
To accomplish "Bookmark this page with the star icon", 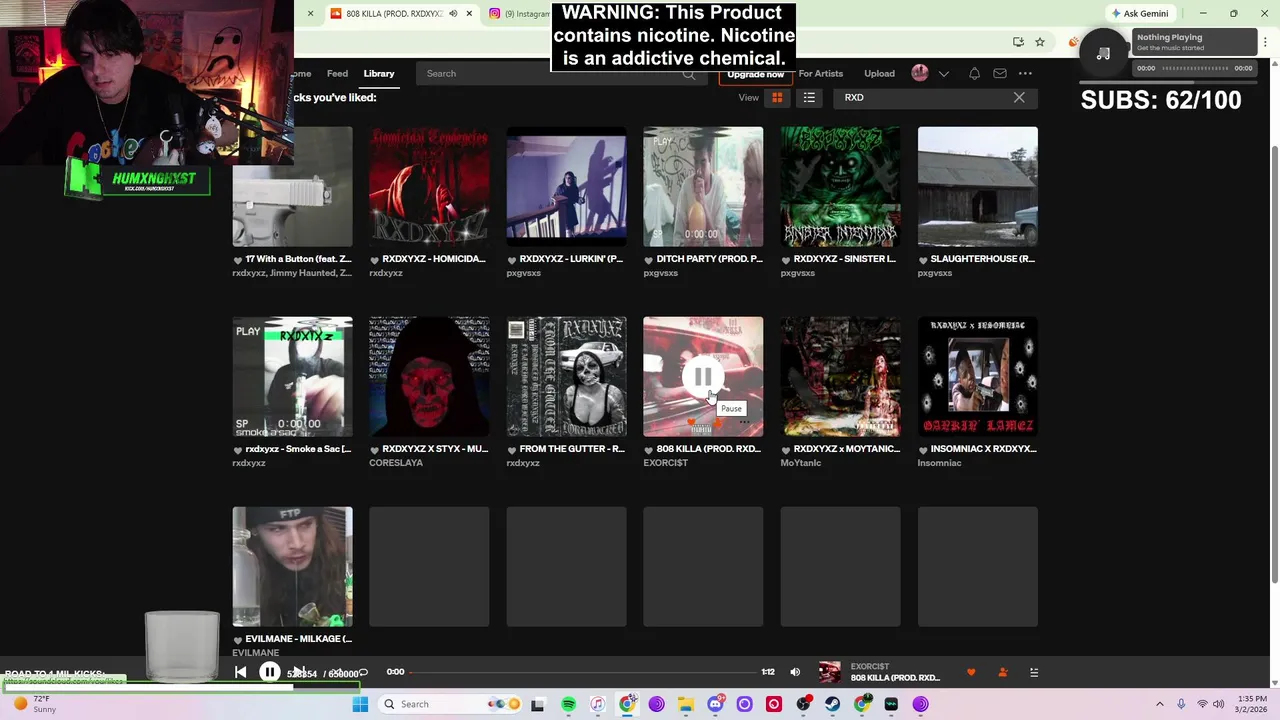I will [1040, 42].
